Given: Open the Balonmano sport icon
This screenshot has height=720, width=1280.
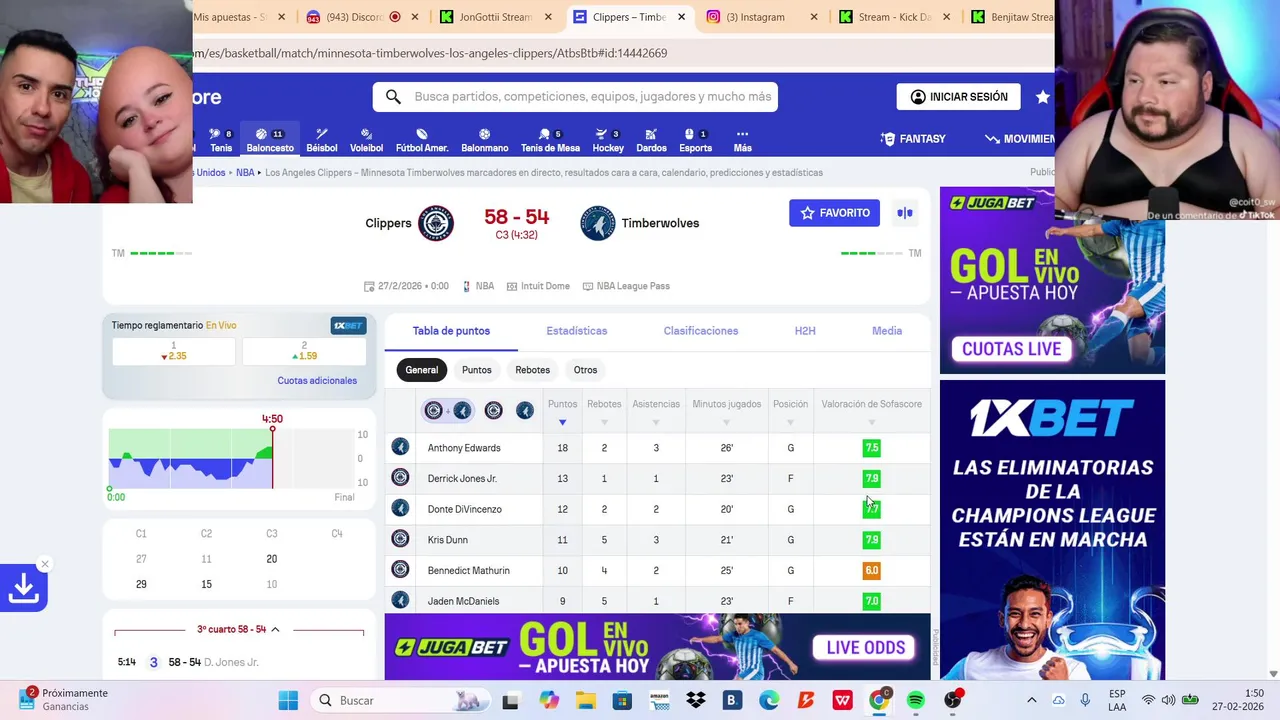Looking at the screenshot, I should tap(485, 140).
